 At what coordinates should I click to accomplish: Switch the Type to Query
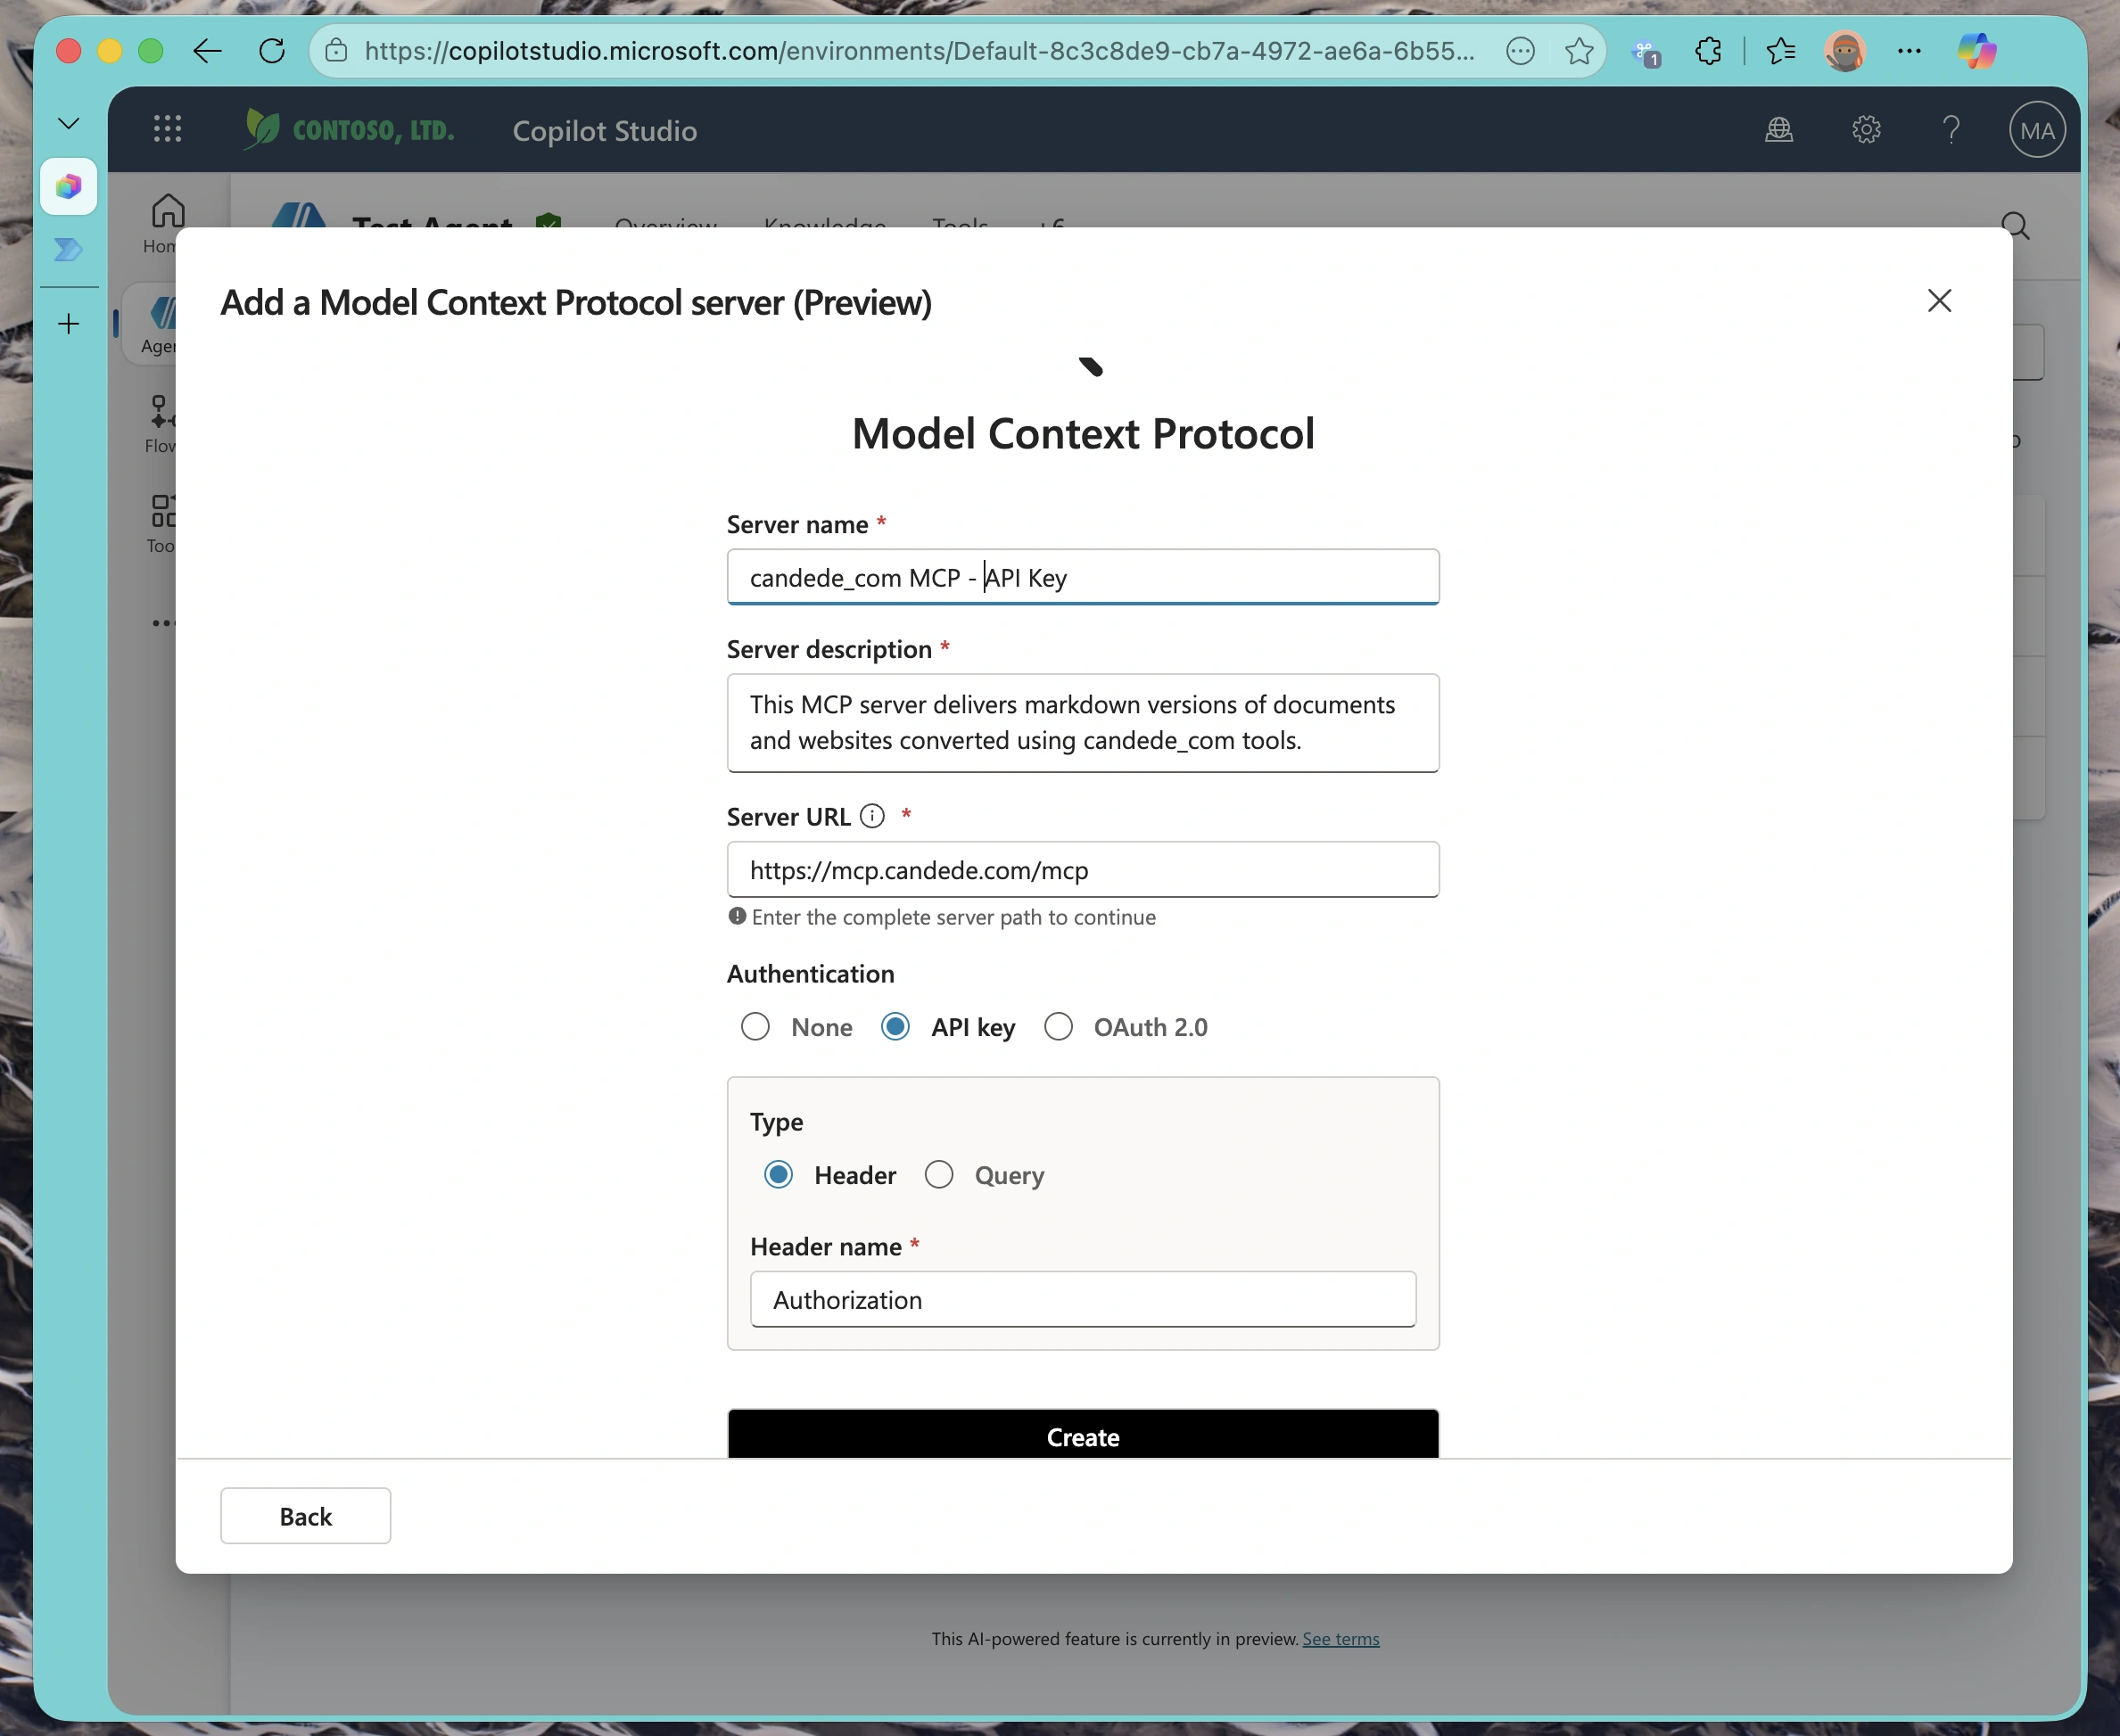point(938,1174)
